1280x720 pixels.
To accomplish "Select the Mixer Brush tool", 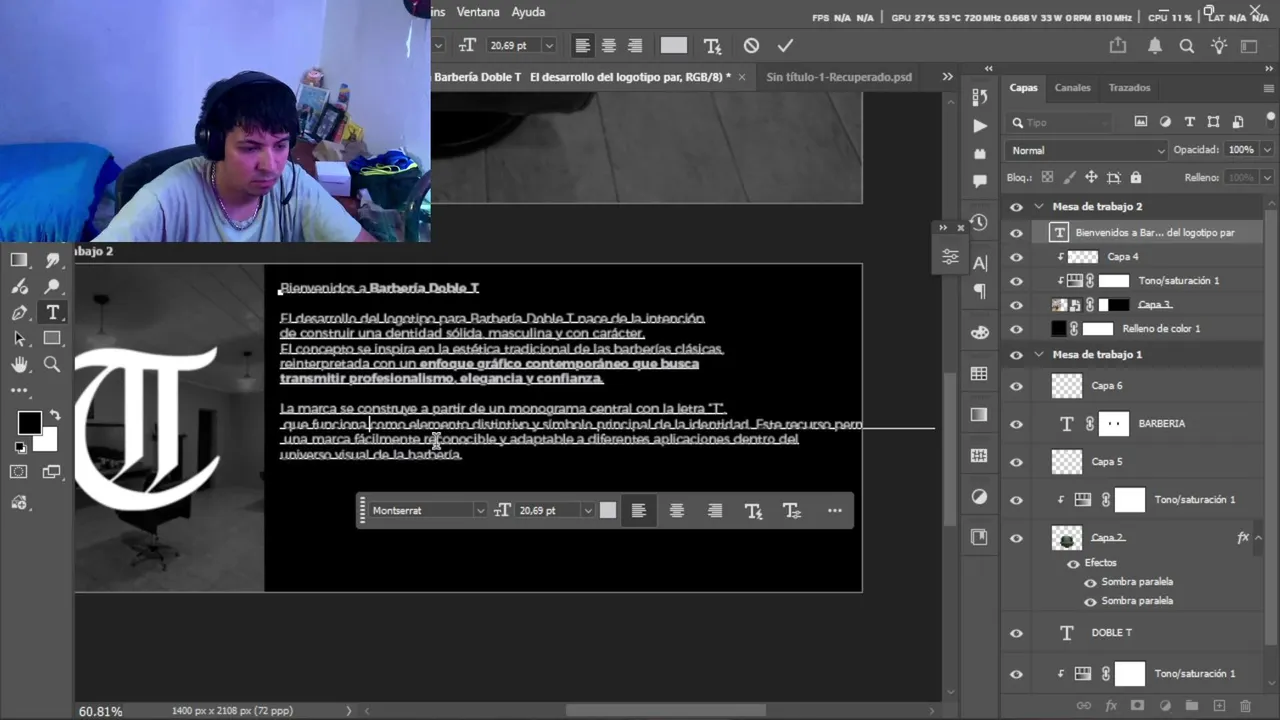I will point(19,287).
